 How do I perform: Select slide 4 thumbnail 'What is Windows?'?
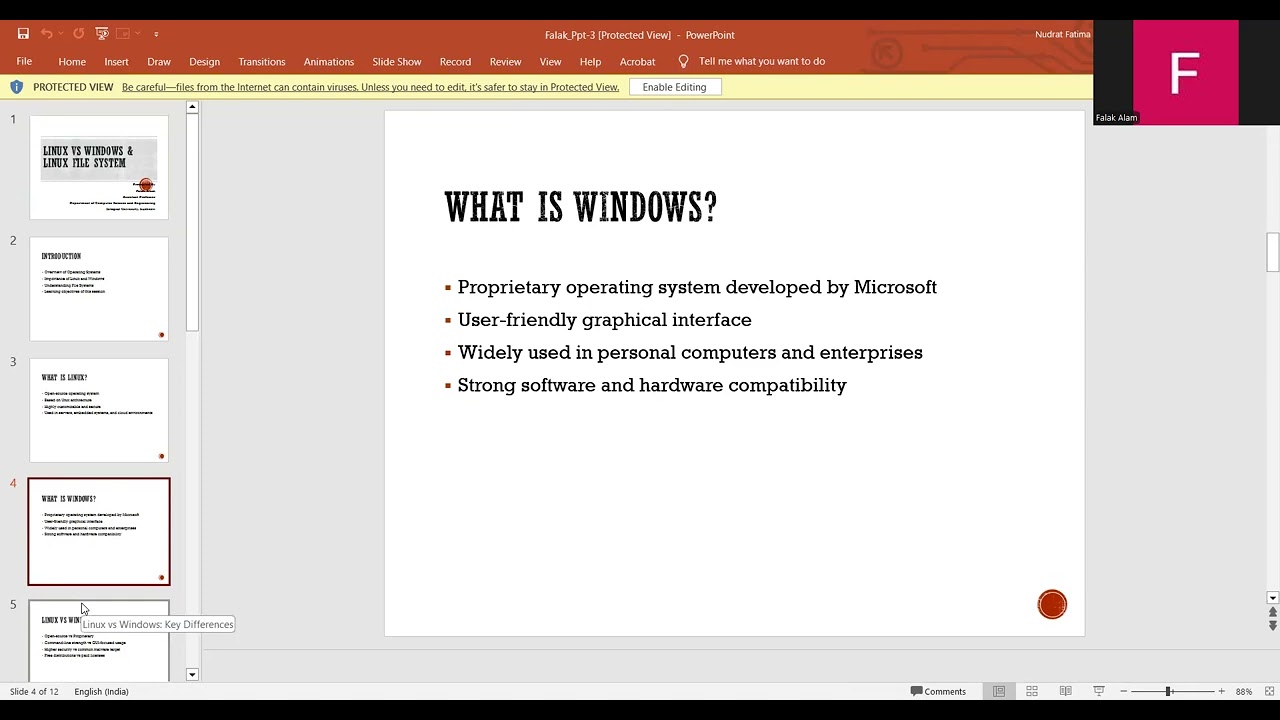99,531
